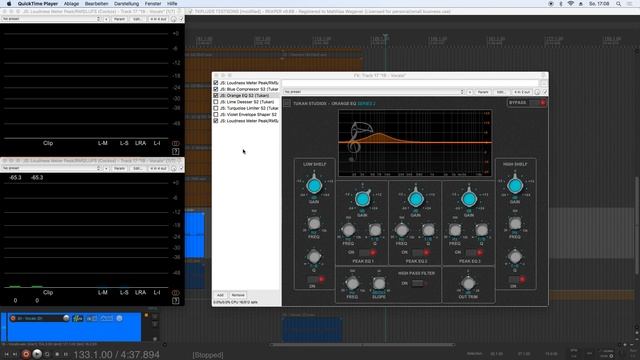The width and height of the screenshot is (640, 360).
Task: Turn the Low Shelf gain knob
Action: [x=314, y=186]
